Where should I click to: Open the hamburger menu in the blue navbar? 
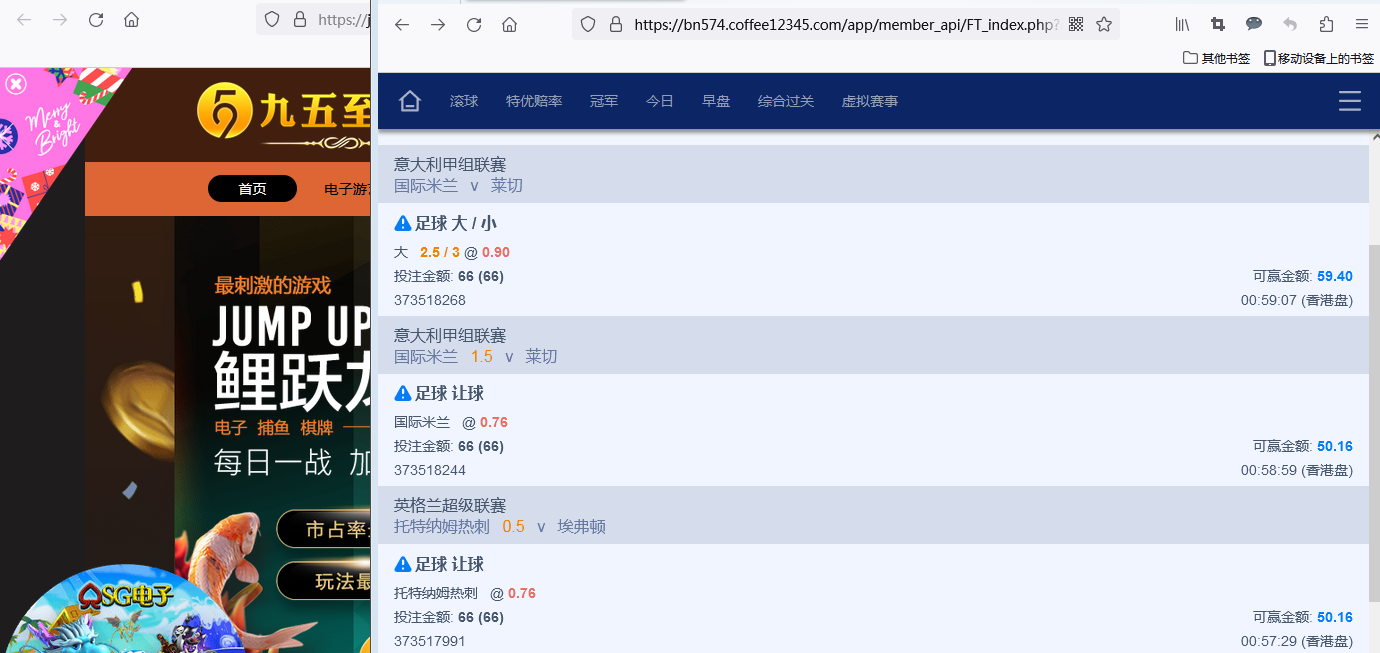click(x=1349, y=101)
